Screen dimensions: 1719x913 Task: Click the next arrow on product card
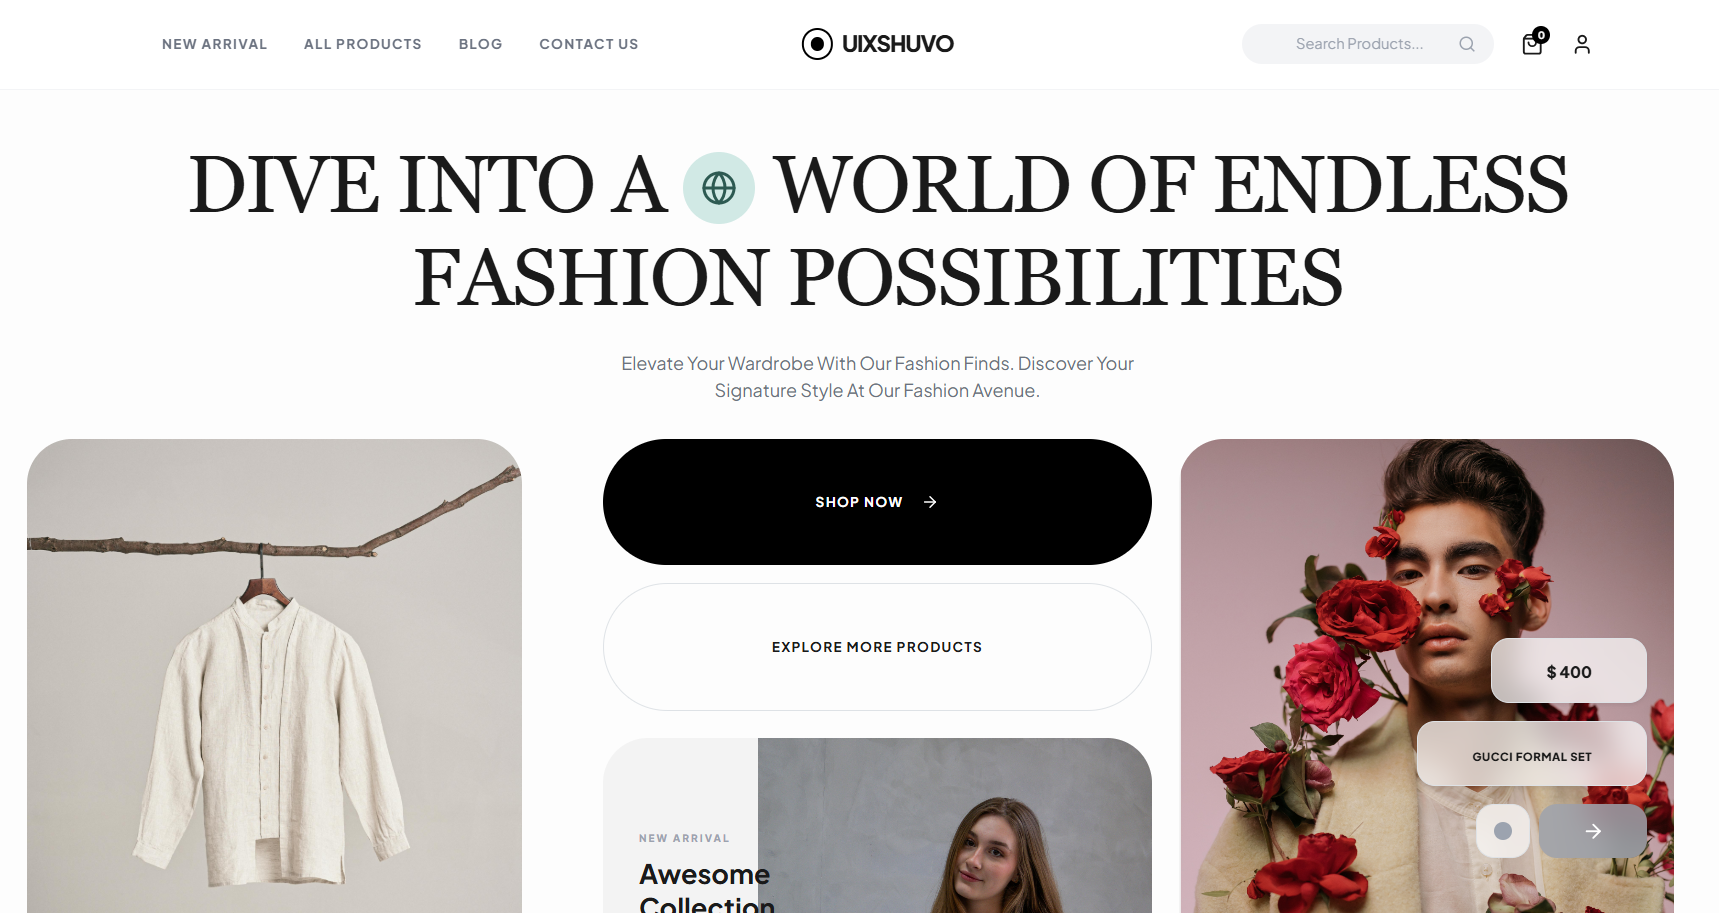tap(1593, 831)
